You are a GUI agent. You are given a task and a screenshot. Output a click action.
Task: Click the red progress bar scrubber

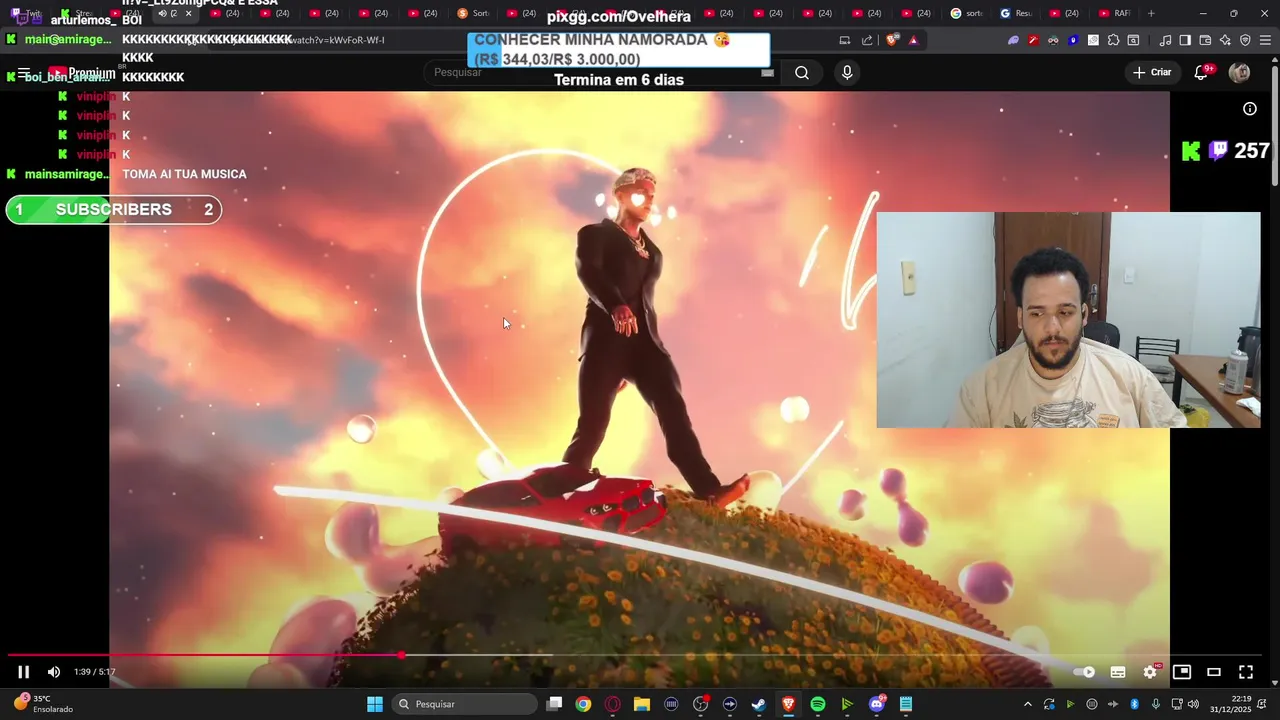click(x=401, y=655)
